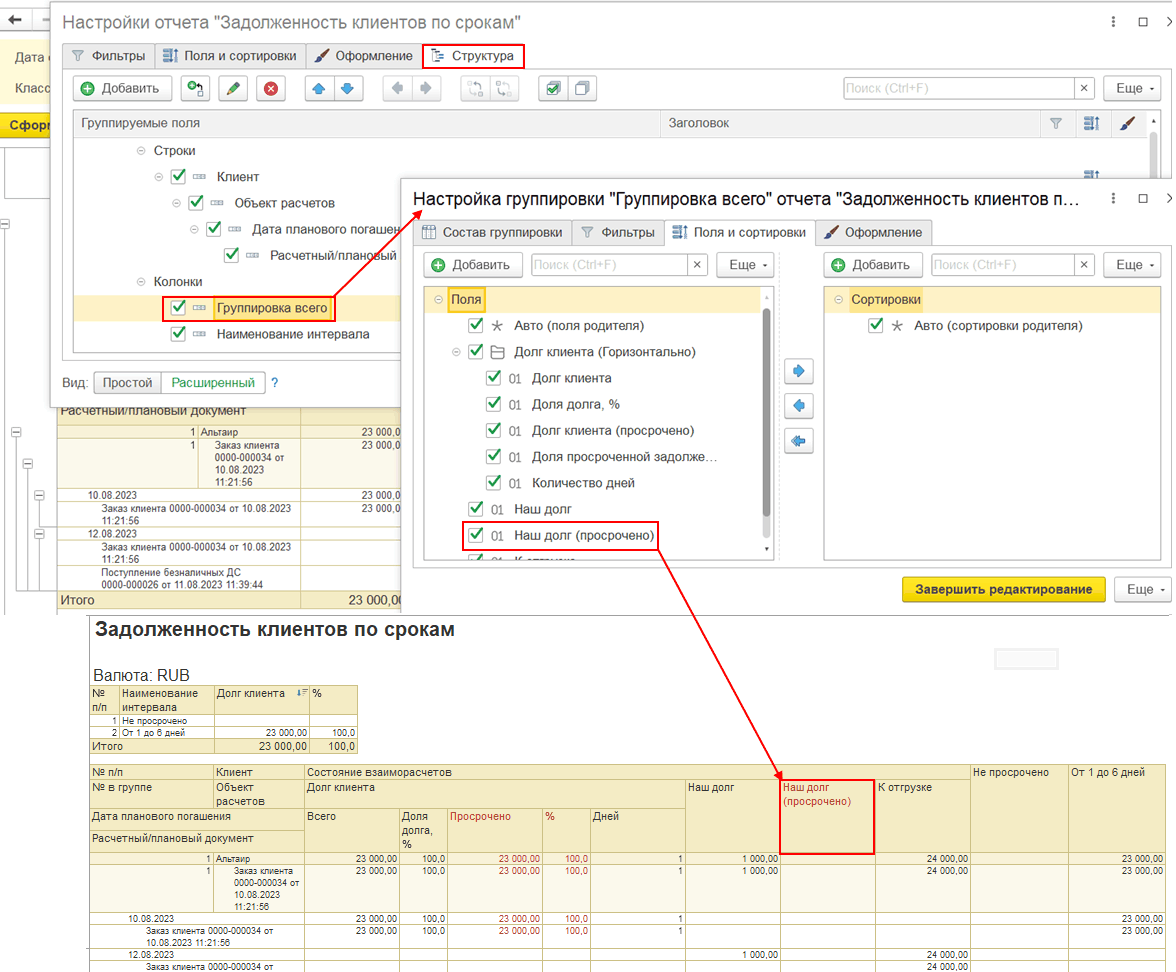Click the pencil edit icon in structure toolbar
1176x972 pixels.
[x=232, y=89]
